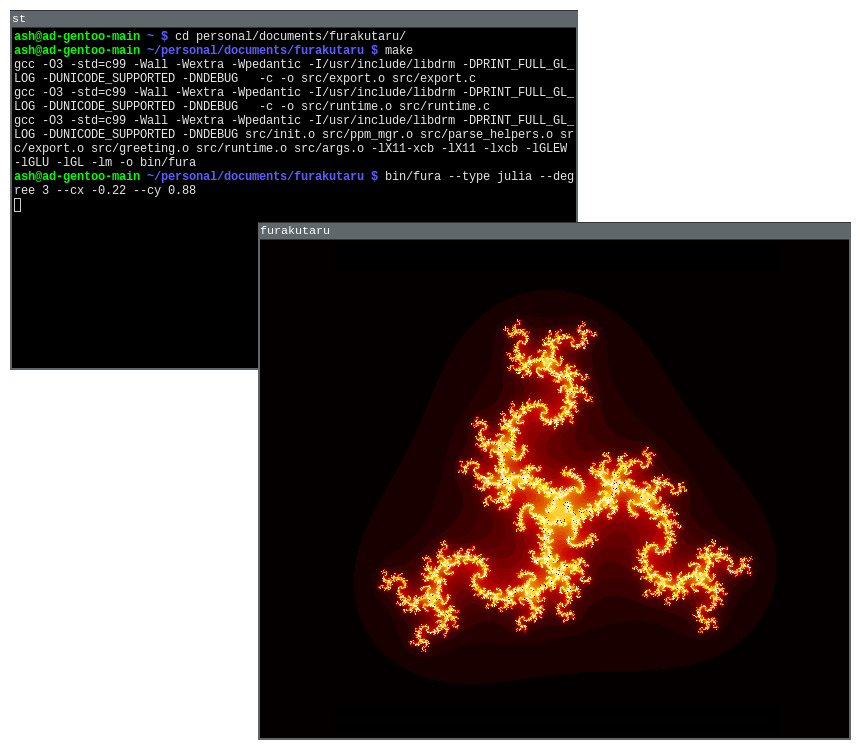This screenshot has width=860, height=750.
Task: Click empty black area inside the terminal
Action: click(130, 290)
